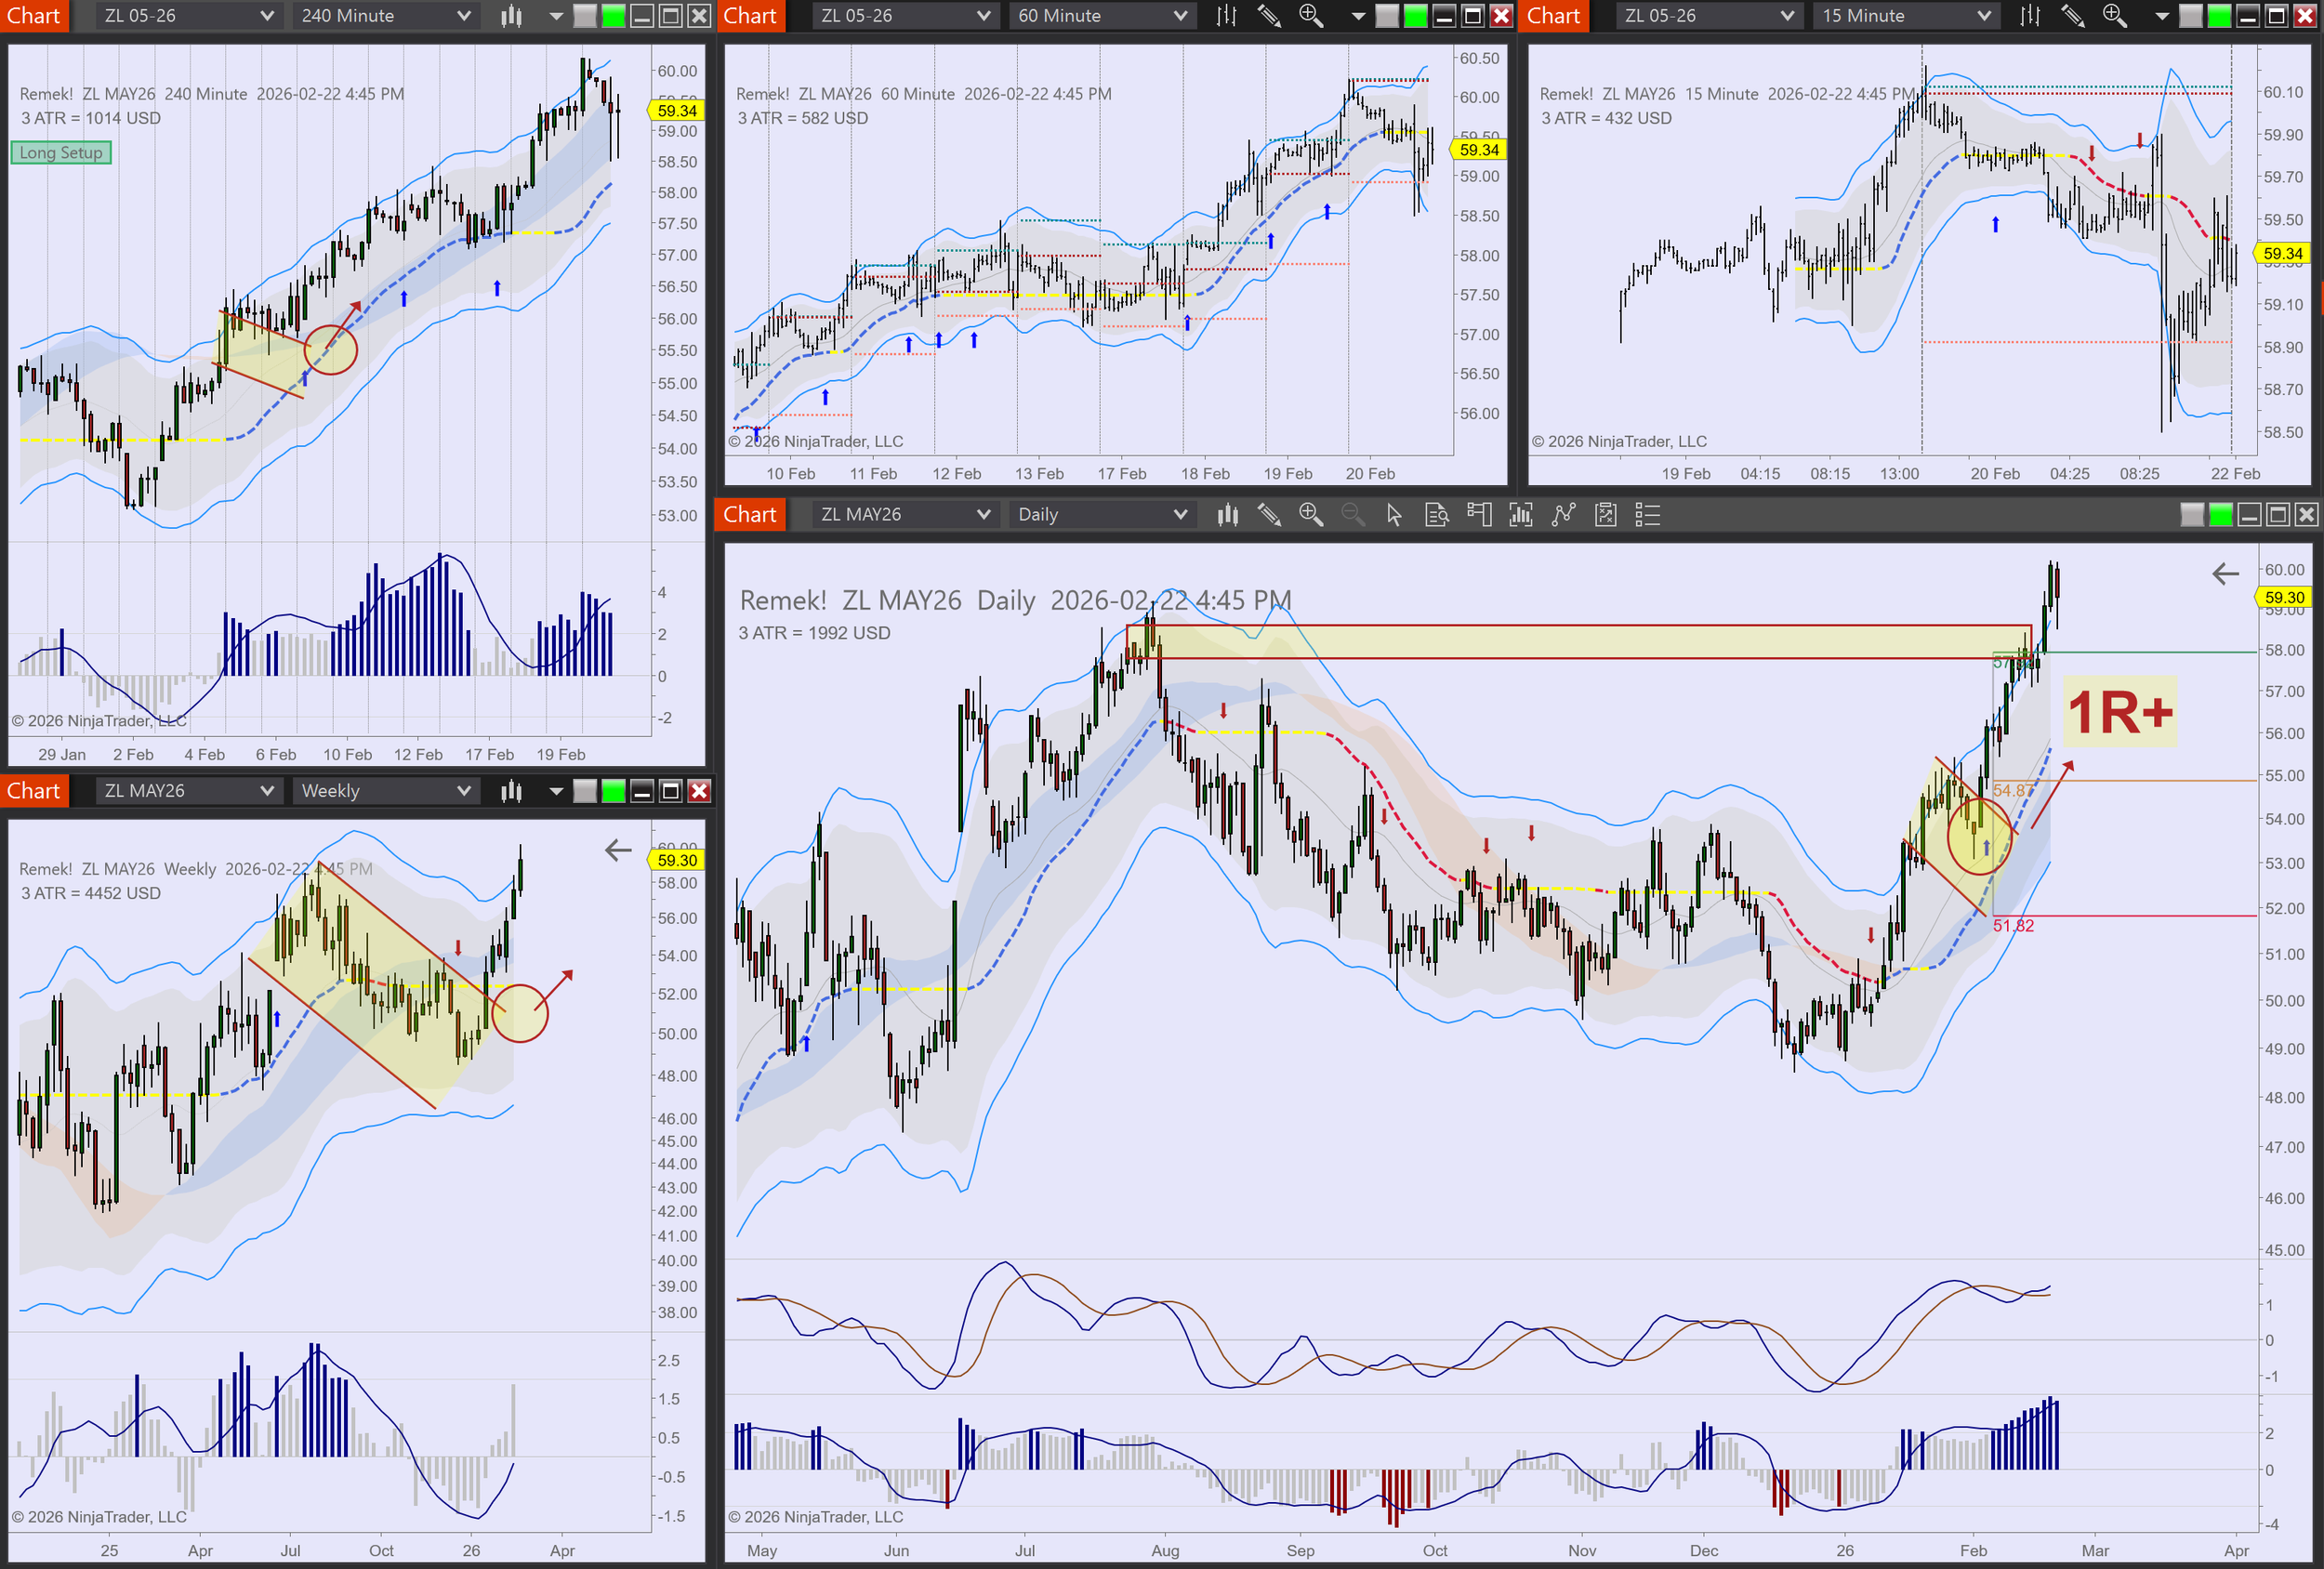Open bar type selector in Daily chart

click(x=1227, y=515)
